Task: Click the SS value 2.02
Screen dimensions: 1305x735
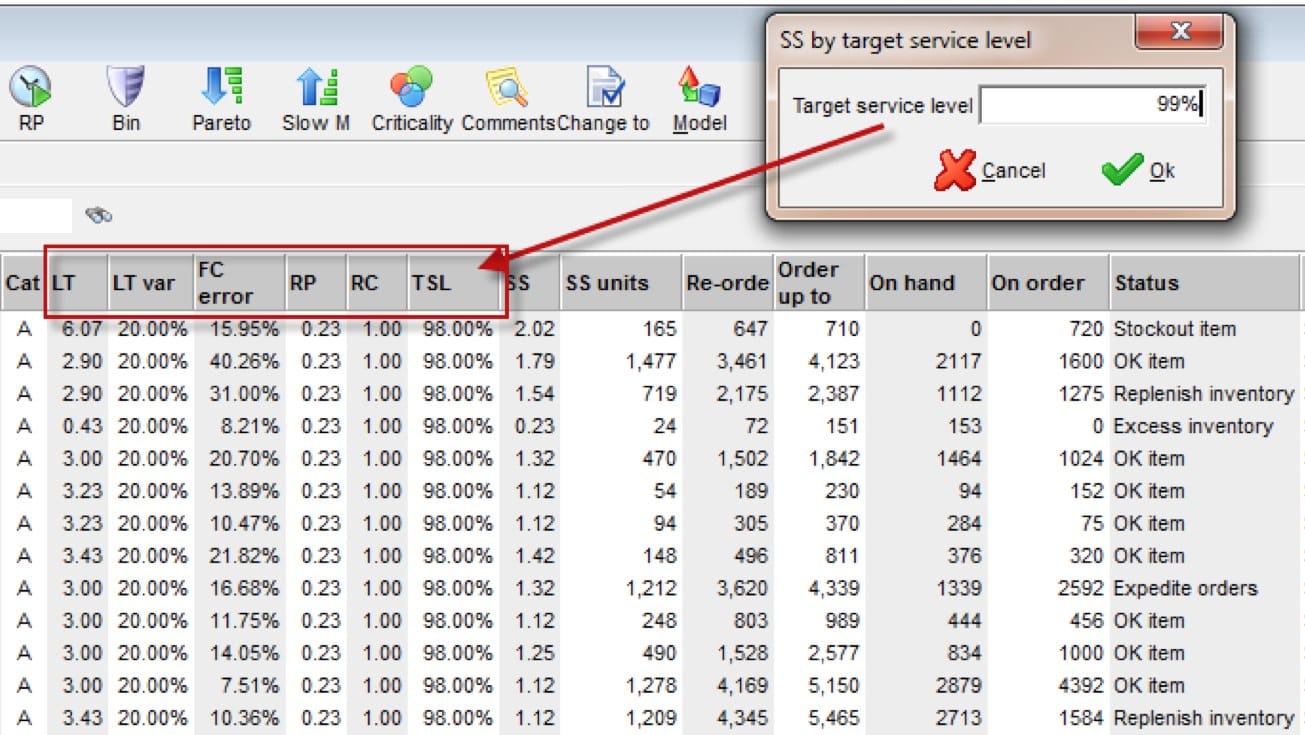Action: tap(534, 329)
